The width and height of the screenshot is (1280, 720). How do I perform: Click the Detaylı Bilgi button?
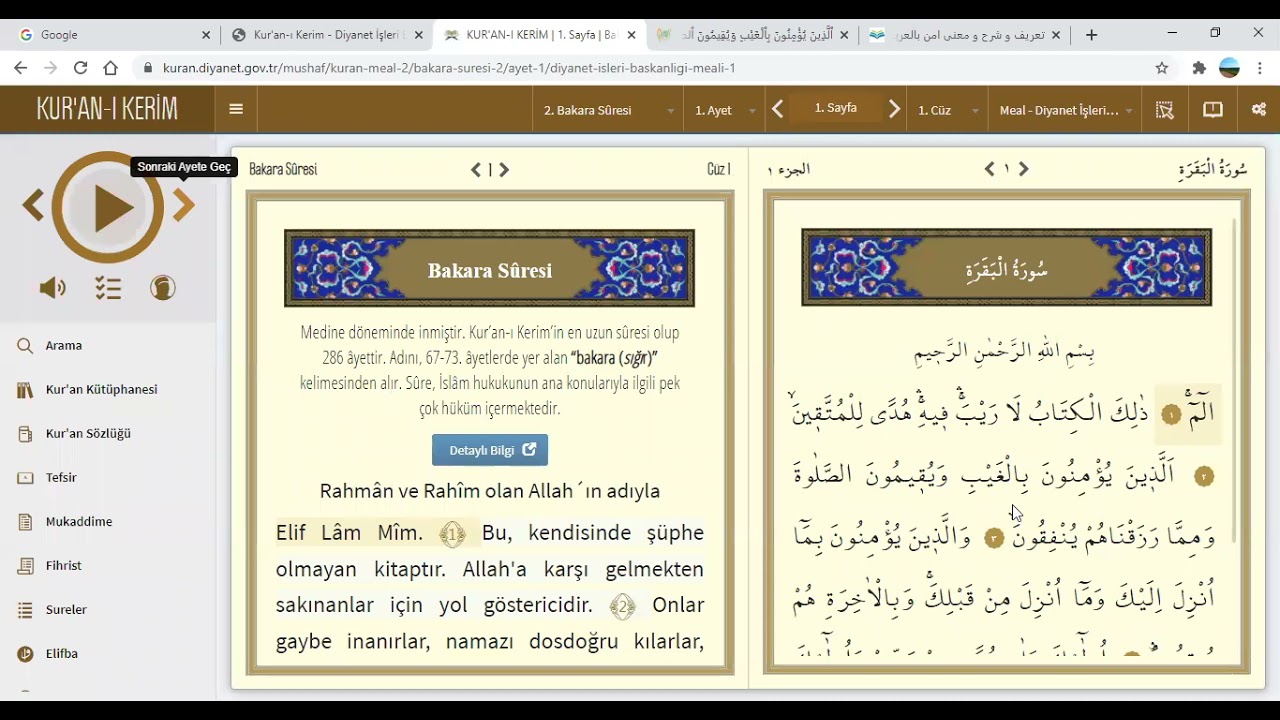tap(490, 450)
